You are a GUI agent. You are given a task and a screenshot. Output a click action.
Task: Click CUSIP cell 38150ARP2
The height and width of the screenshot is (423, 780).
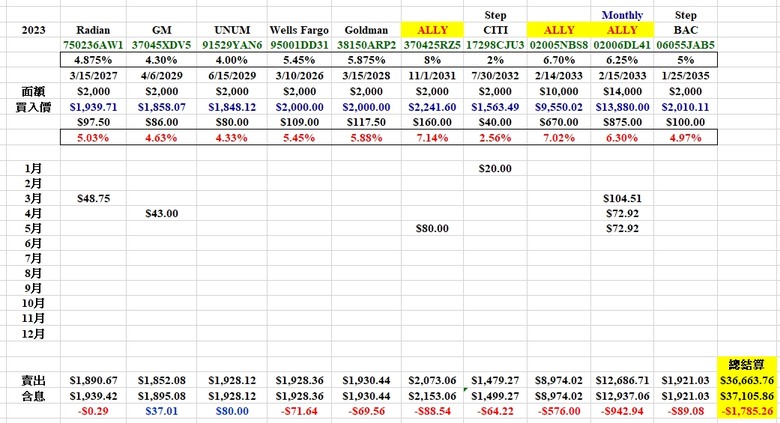tap(366, 45)
